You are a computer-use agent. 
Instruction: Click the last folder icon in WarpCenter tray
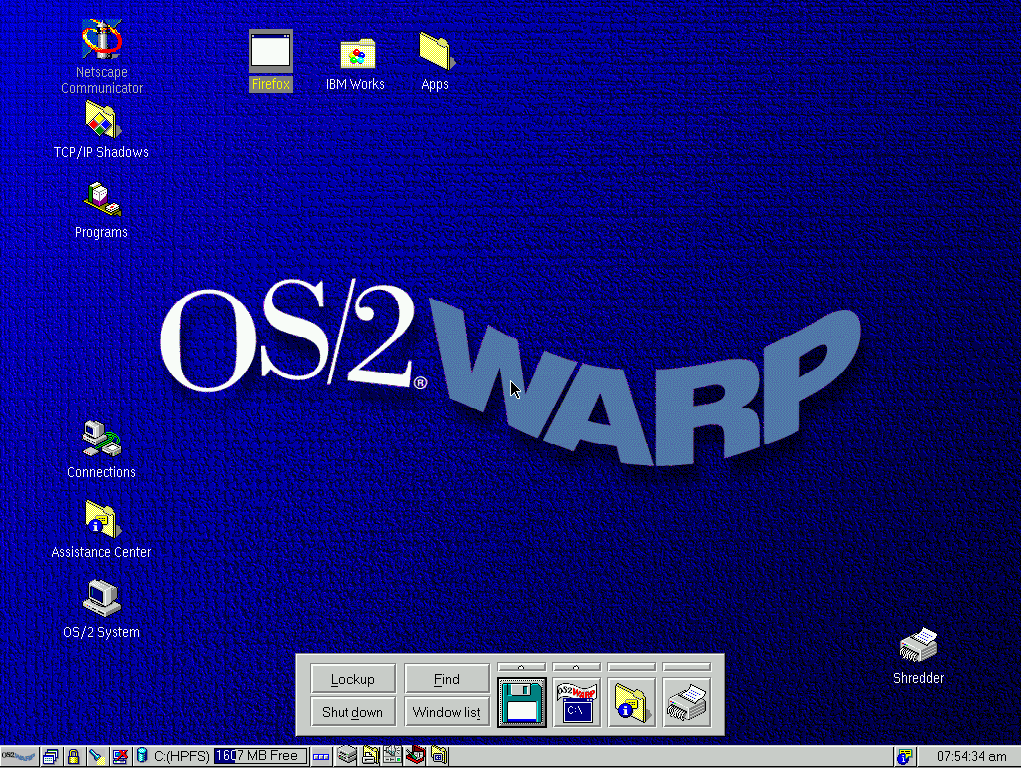pyautogui.click(x=440, y=756)
